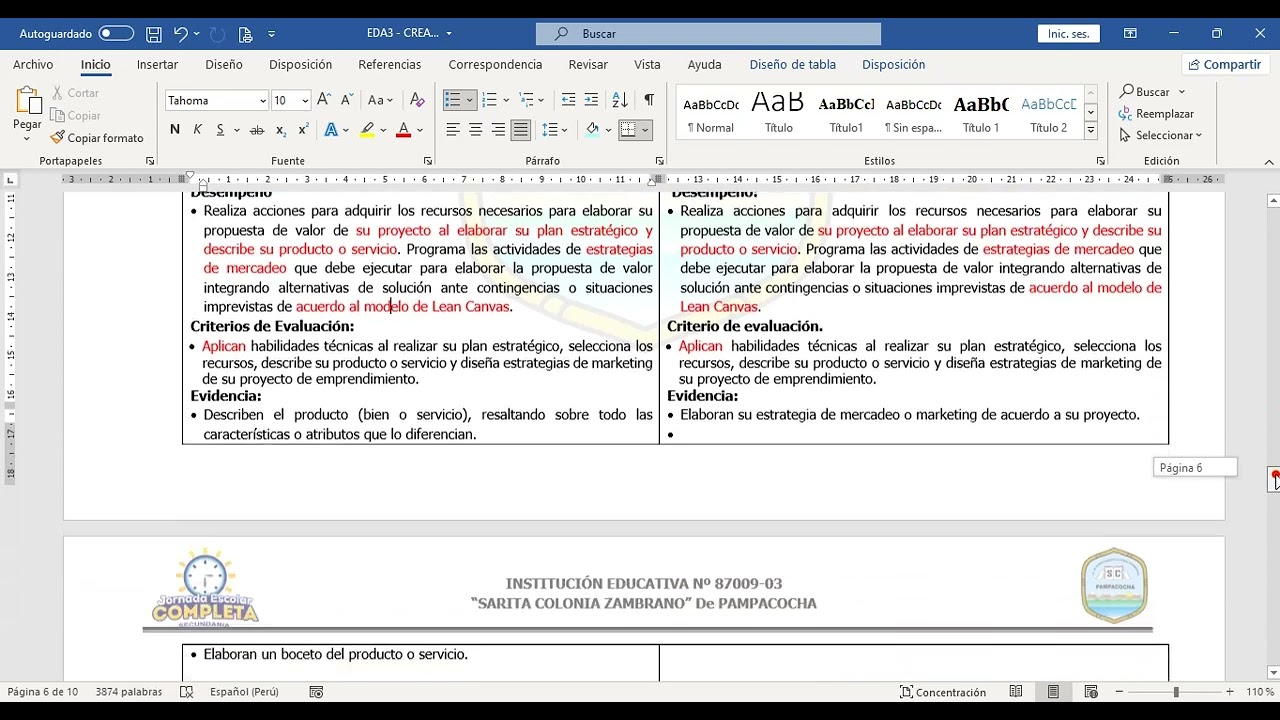Switch to Web Layout view
This screenshot has height=720, width=1280.
pos(1091,692)
